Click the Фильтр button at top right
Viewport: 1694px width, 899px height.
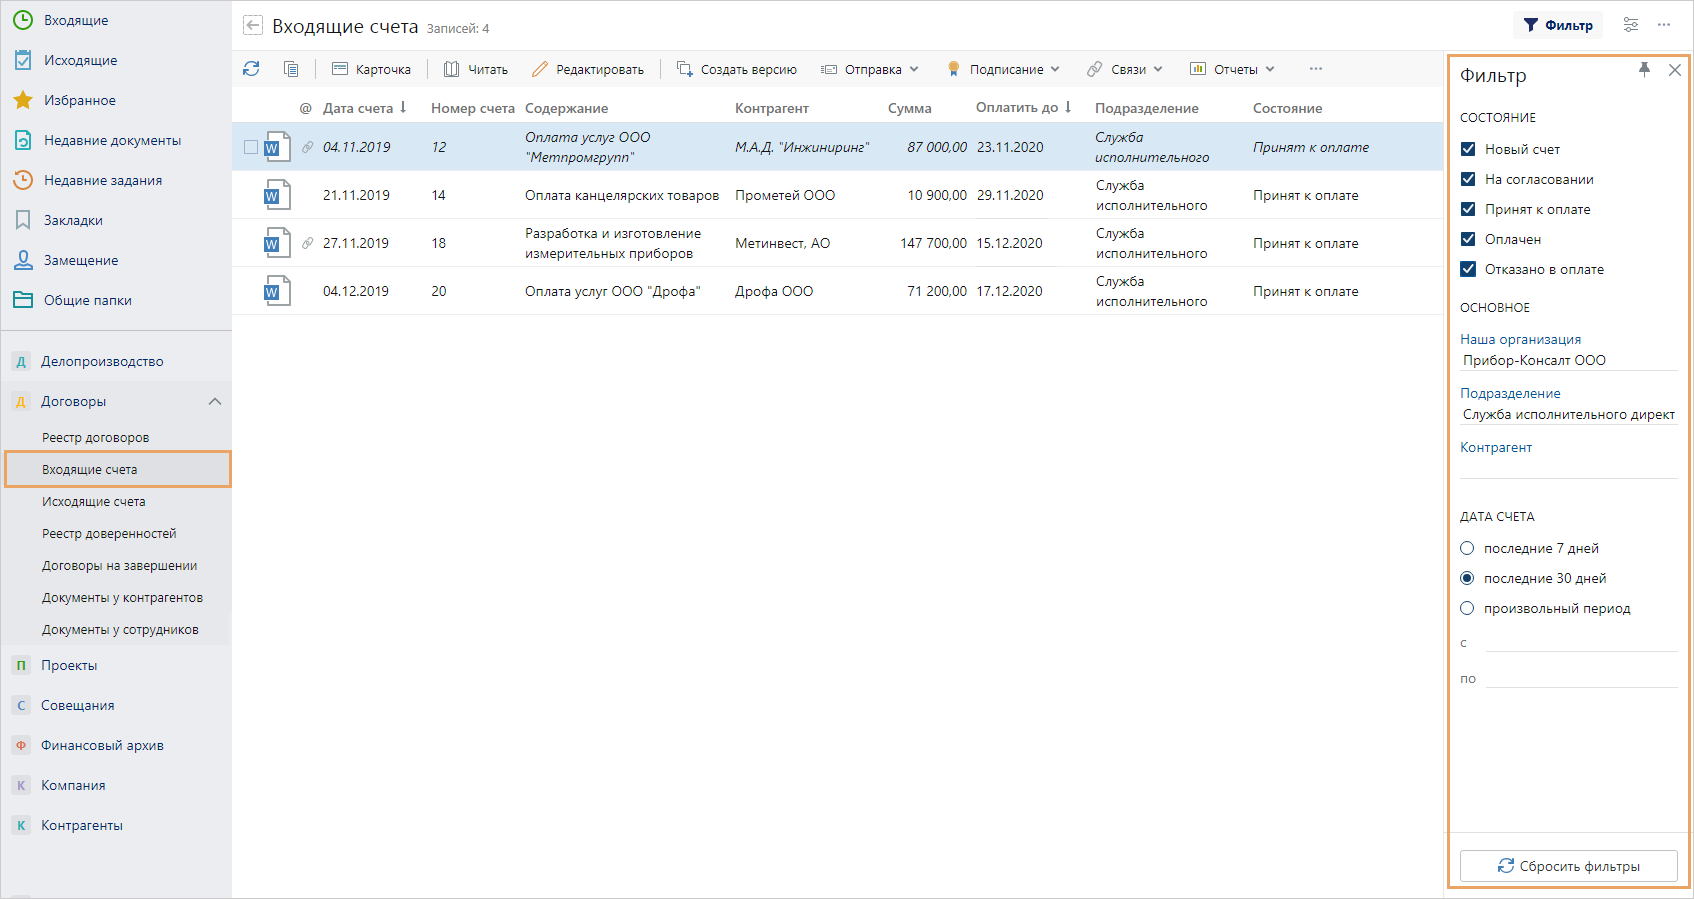tap(1558, 25)
